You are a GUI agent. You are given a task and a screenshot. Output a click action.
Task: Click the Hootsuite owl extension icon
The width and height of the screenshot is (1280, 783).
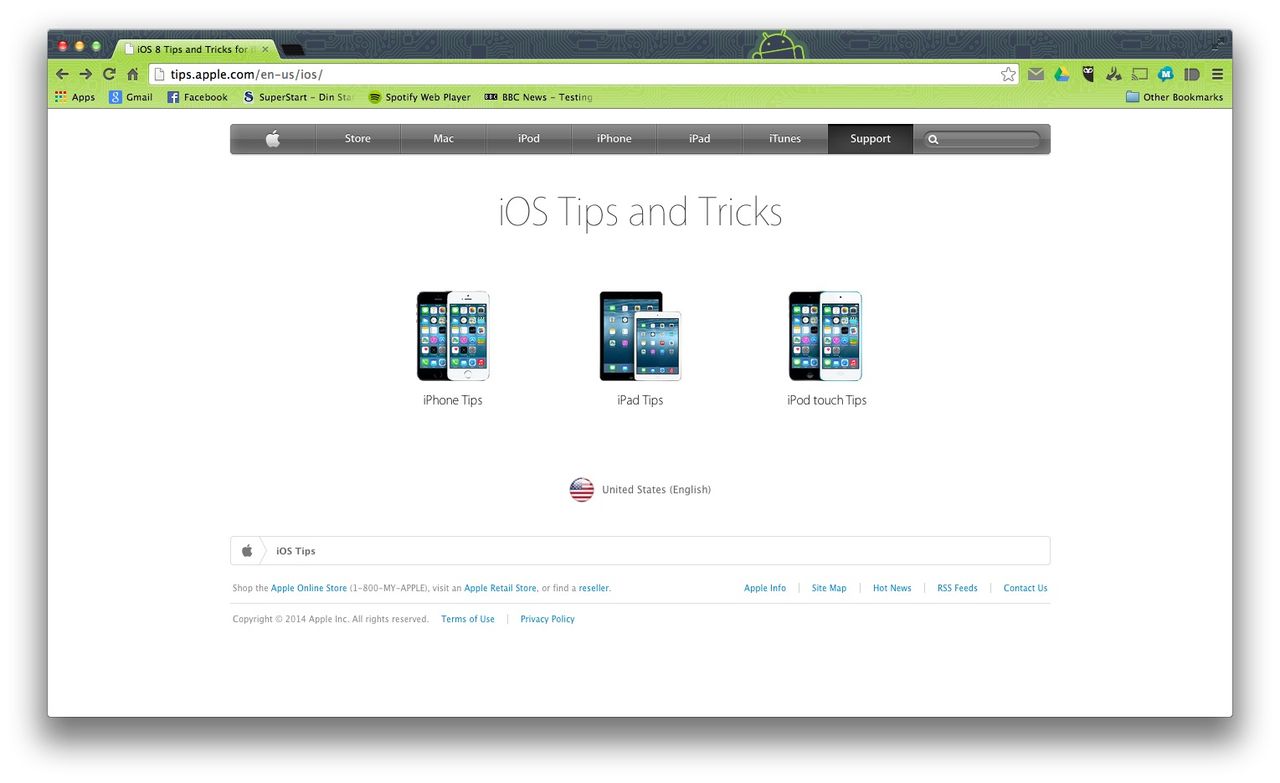pyautogui.click(x=1088, y=74)
